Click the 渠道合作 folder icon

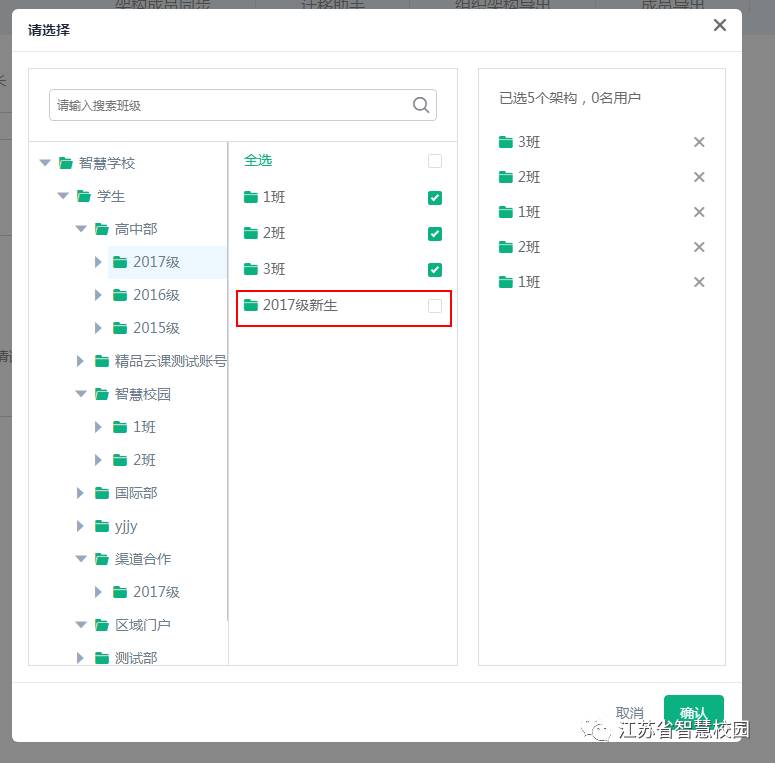coord(102,559)
